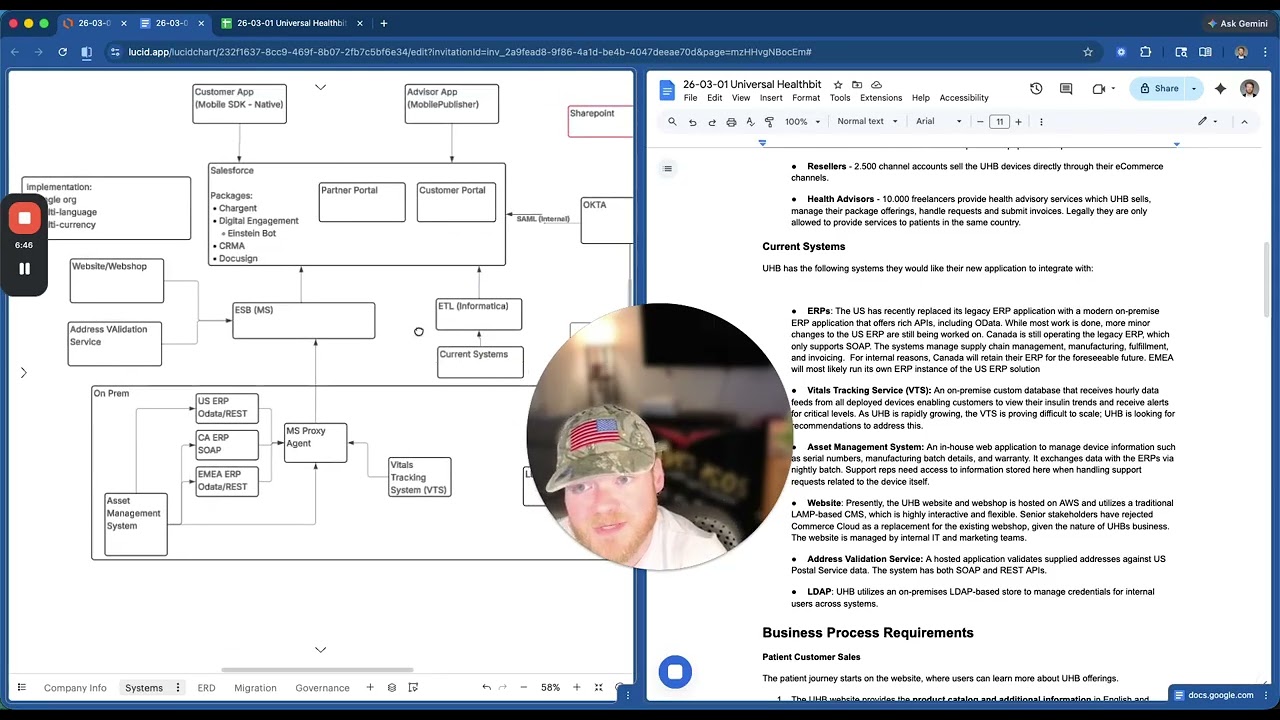Viewport: 1280px width, 720px height.
Task: Activate paint format tool in Docs
Action: [769, 122]
